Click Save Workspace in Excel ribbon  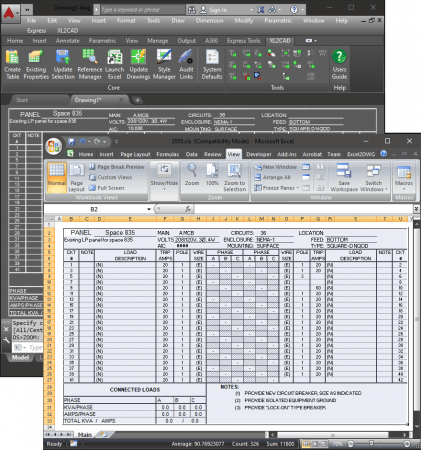(344, 177)
